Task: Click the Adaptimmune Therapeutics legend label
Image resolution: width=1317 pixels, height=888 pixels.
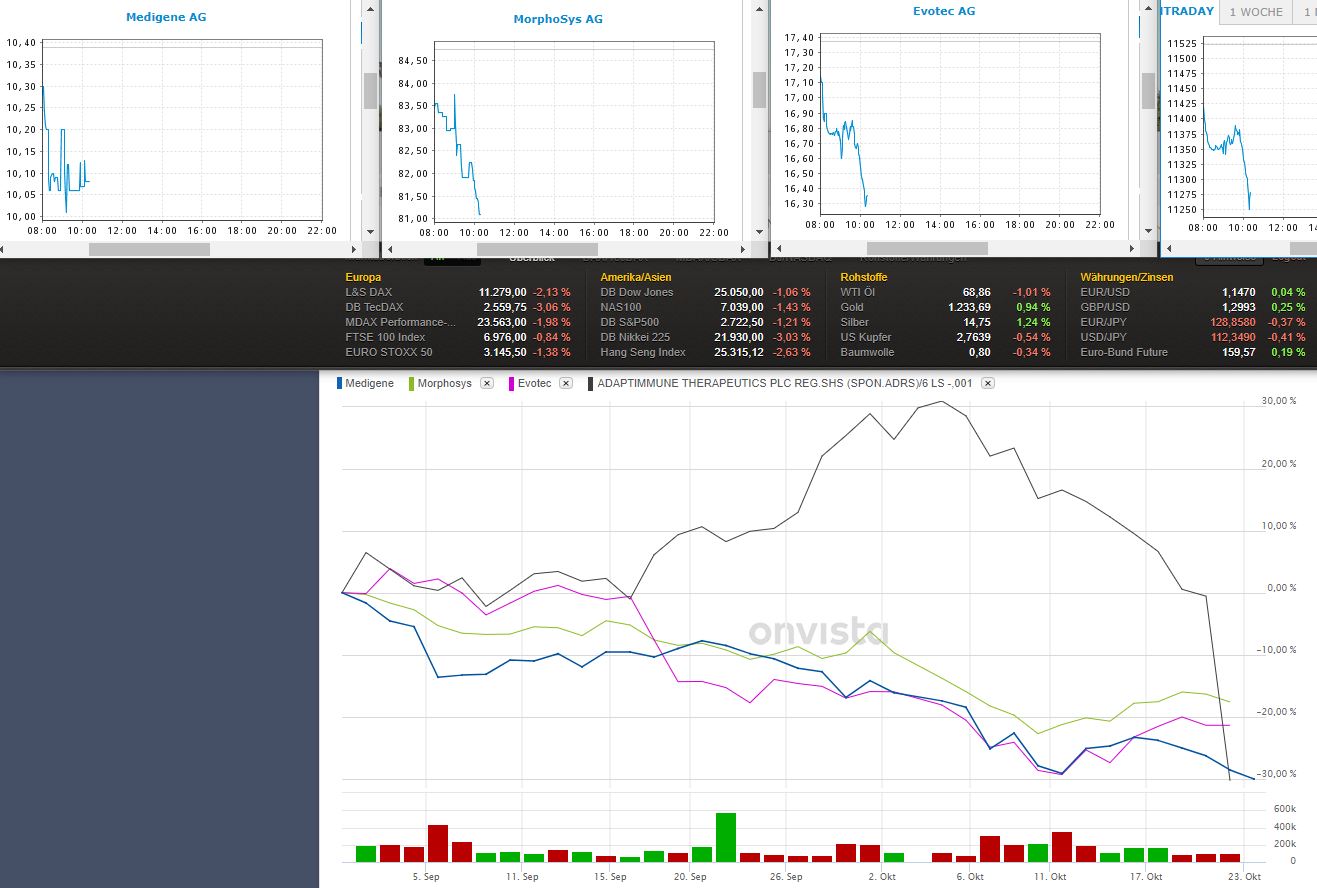Action: pos(785,383)
